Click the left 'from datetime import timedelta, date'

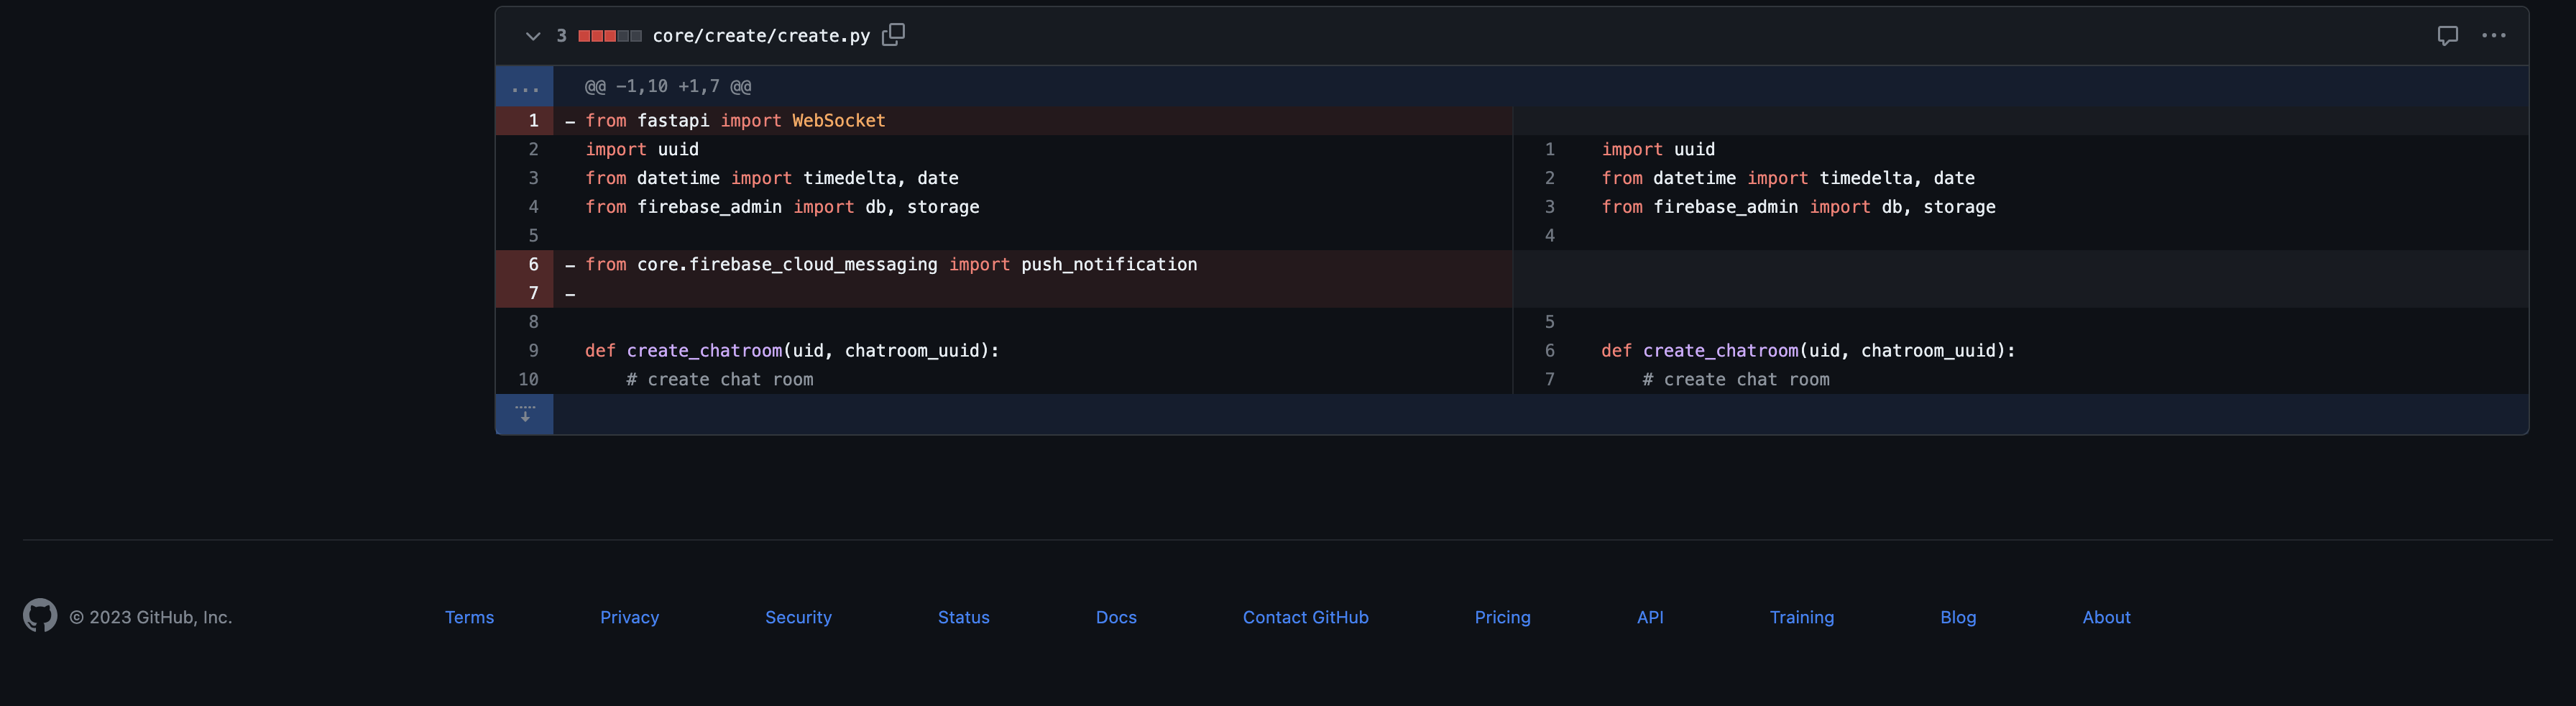[x=772, y=178]
